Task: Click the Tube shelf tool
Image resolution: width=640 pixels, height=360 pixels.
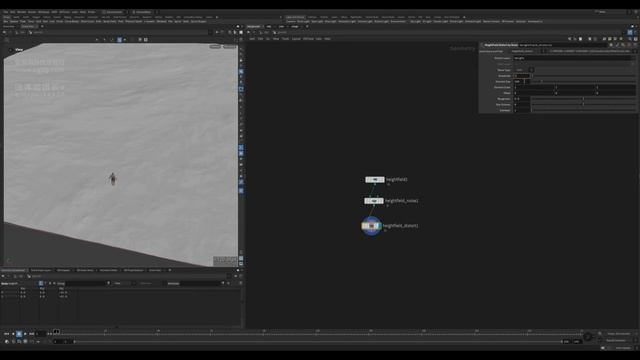Action: [x=23, y=21]
